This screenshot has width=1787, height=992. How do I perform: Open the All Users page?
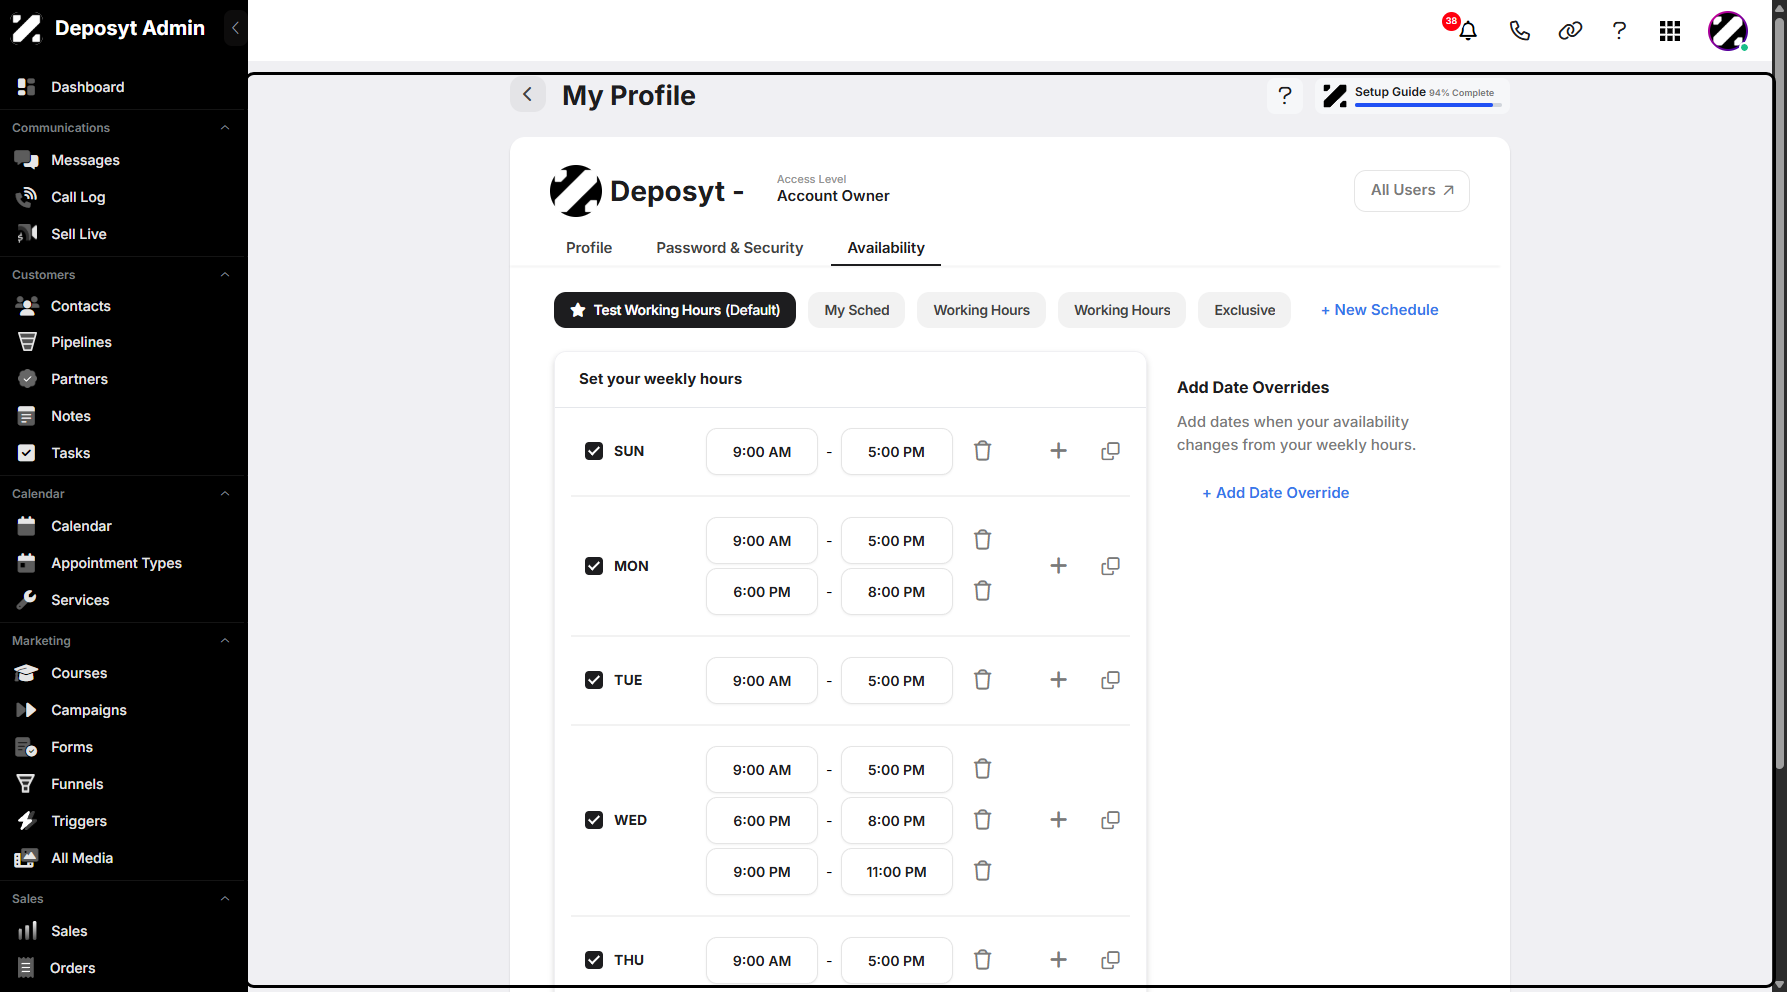[x=1412, y=191]
